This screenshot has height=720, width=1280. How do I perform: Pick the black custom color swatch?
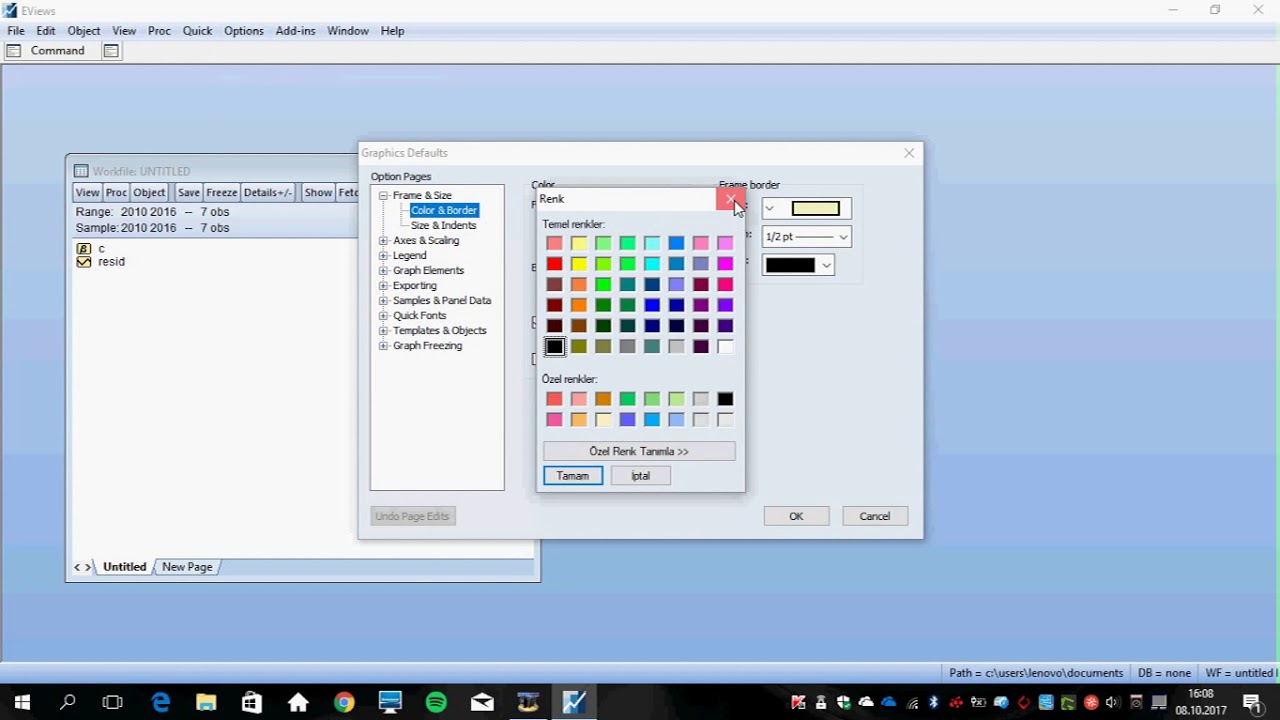pos(725,399)
